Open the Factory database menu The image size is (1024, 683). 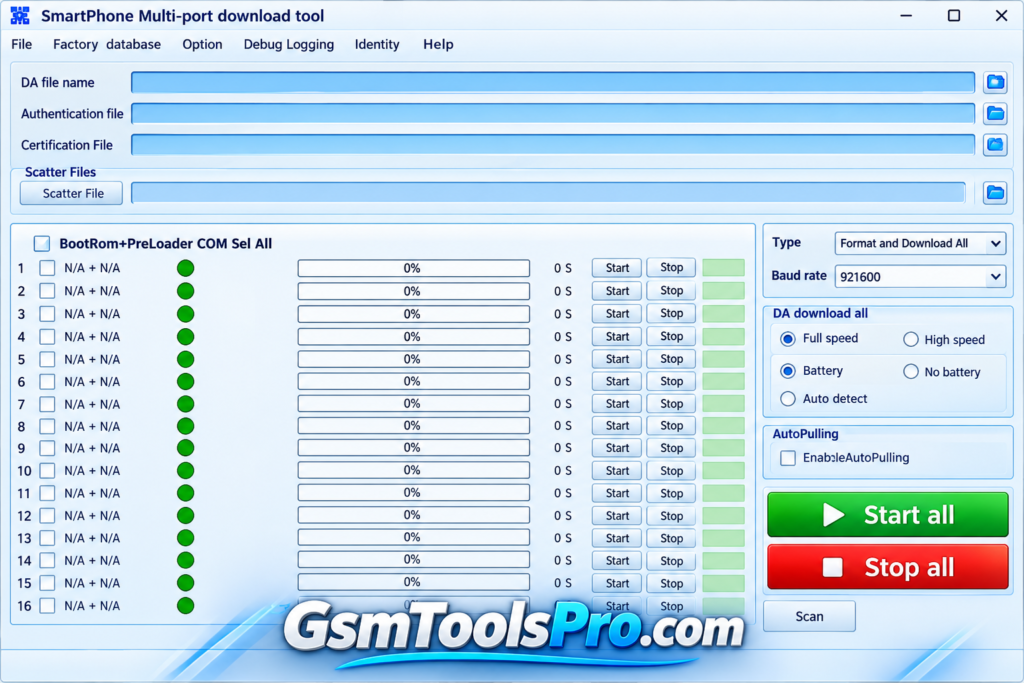click(x=107, y=44)
